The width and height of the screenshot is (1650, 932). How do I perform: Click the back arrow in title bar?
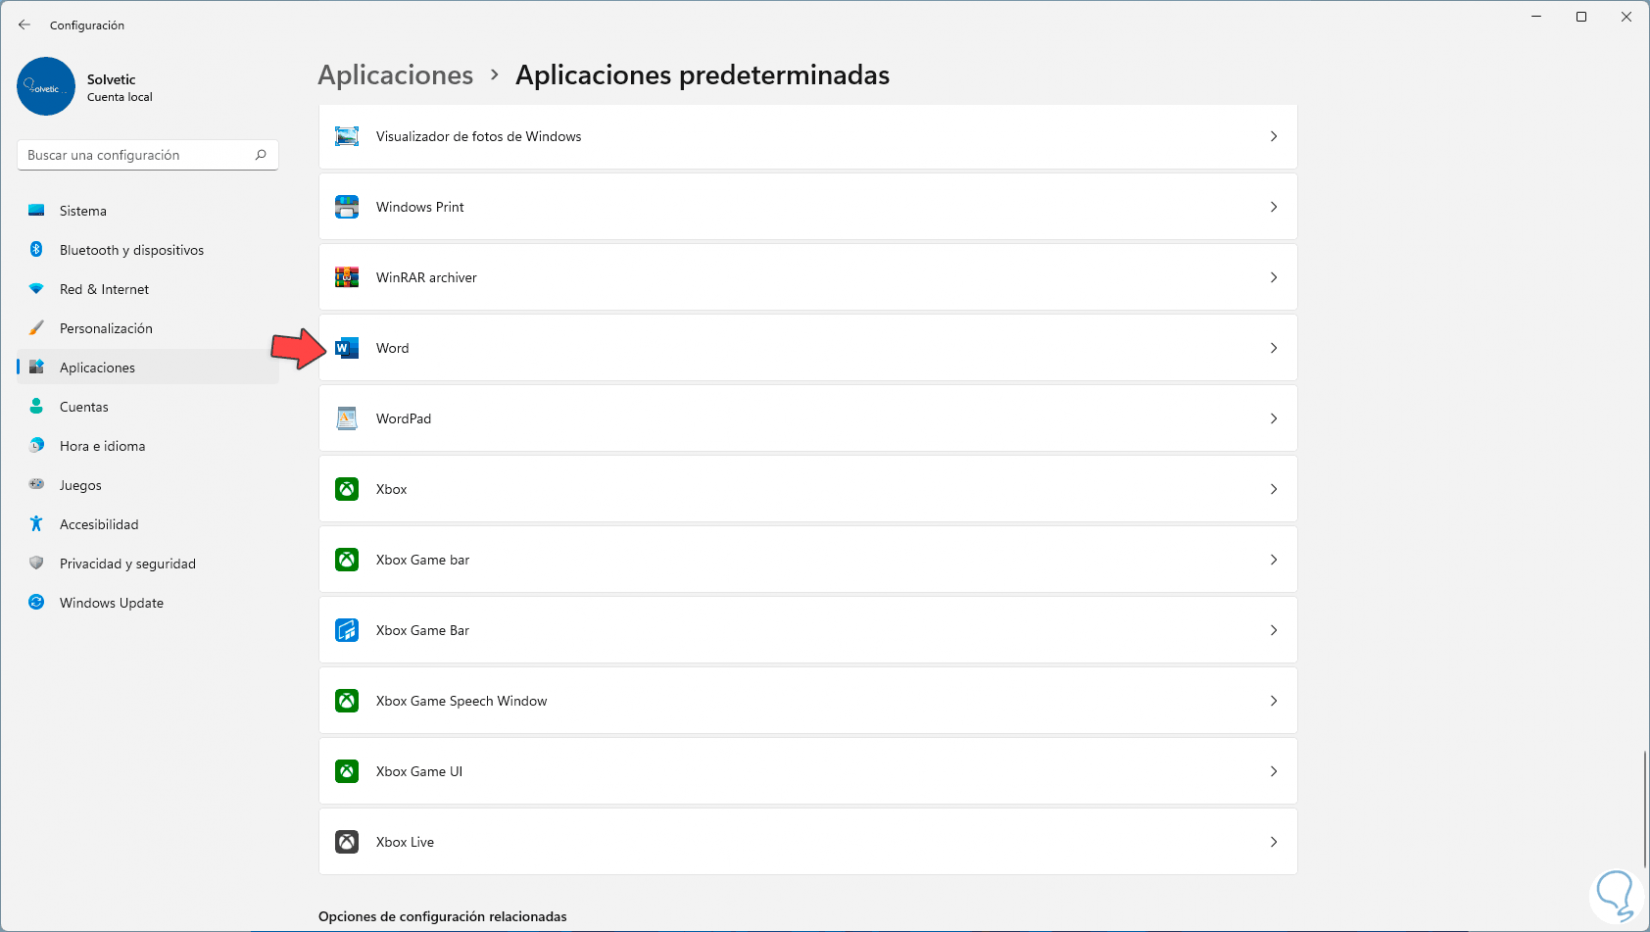click(x=24, y=25)
